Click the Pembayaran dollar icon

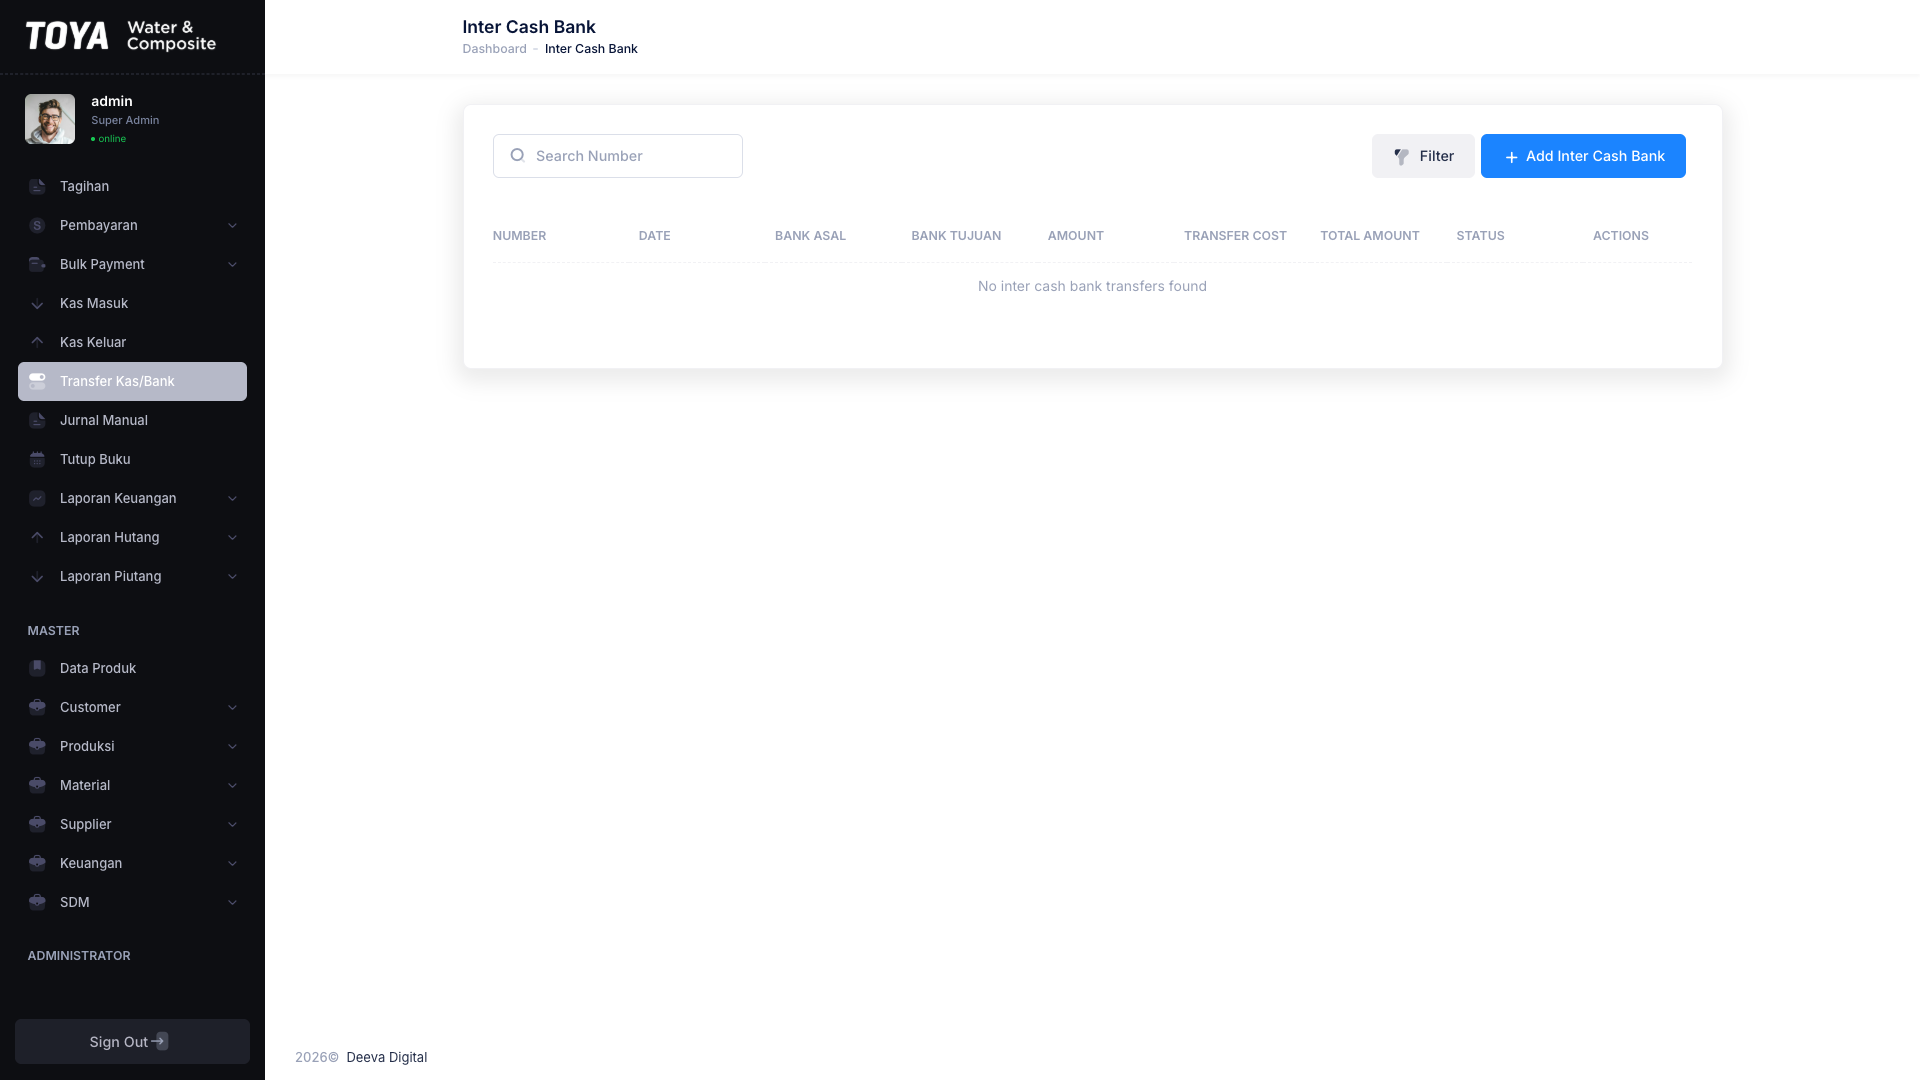tap(37, 226)
